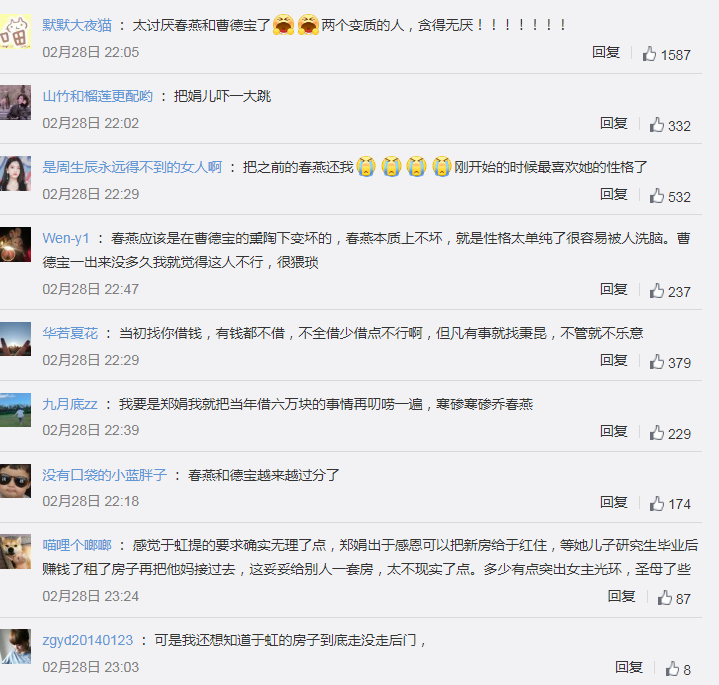This screenshot has width=719, height=685.
Task: Click sunglasses kid avatar of 没有口袋的小蓝胖子
Action: tap(15, 481)
